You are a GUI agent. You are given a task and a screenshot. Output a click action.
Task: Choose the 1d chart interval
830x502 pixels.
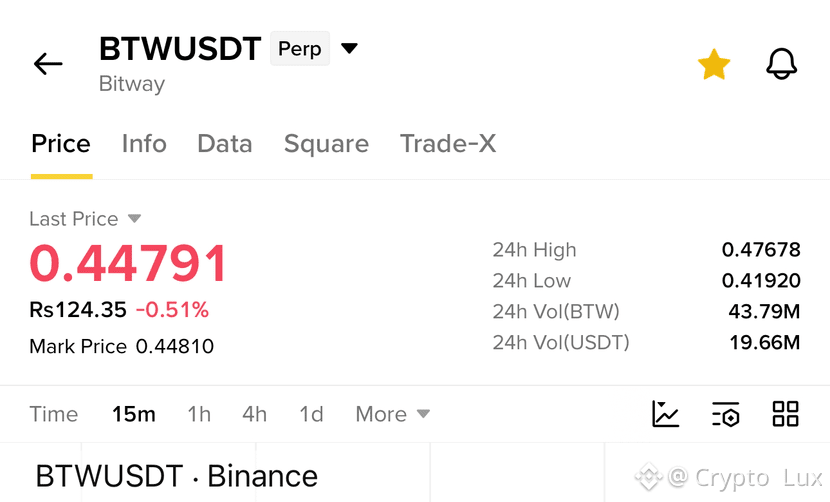(x=311, y=414)
